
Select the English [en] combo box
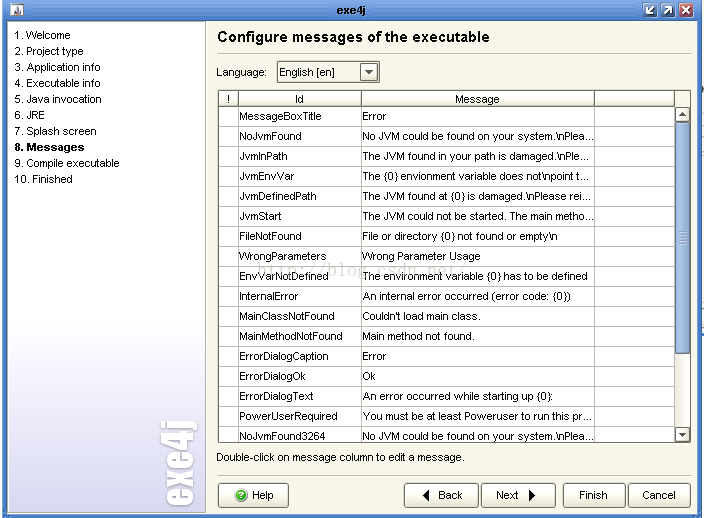tap(328, 72)
